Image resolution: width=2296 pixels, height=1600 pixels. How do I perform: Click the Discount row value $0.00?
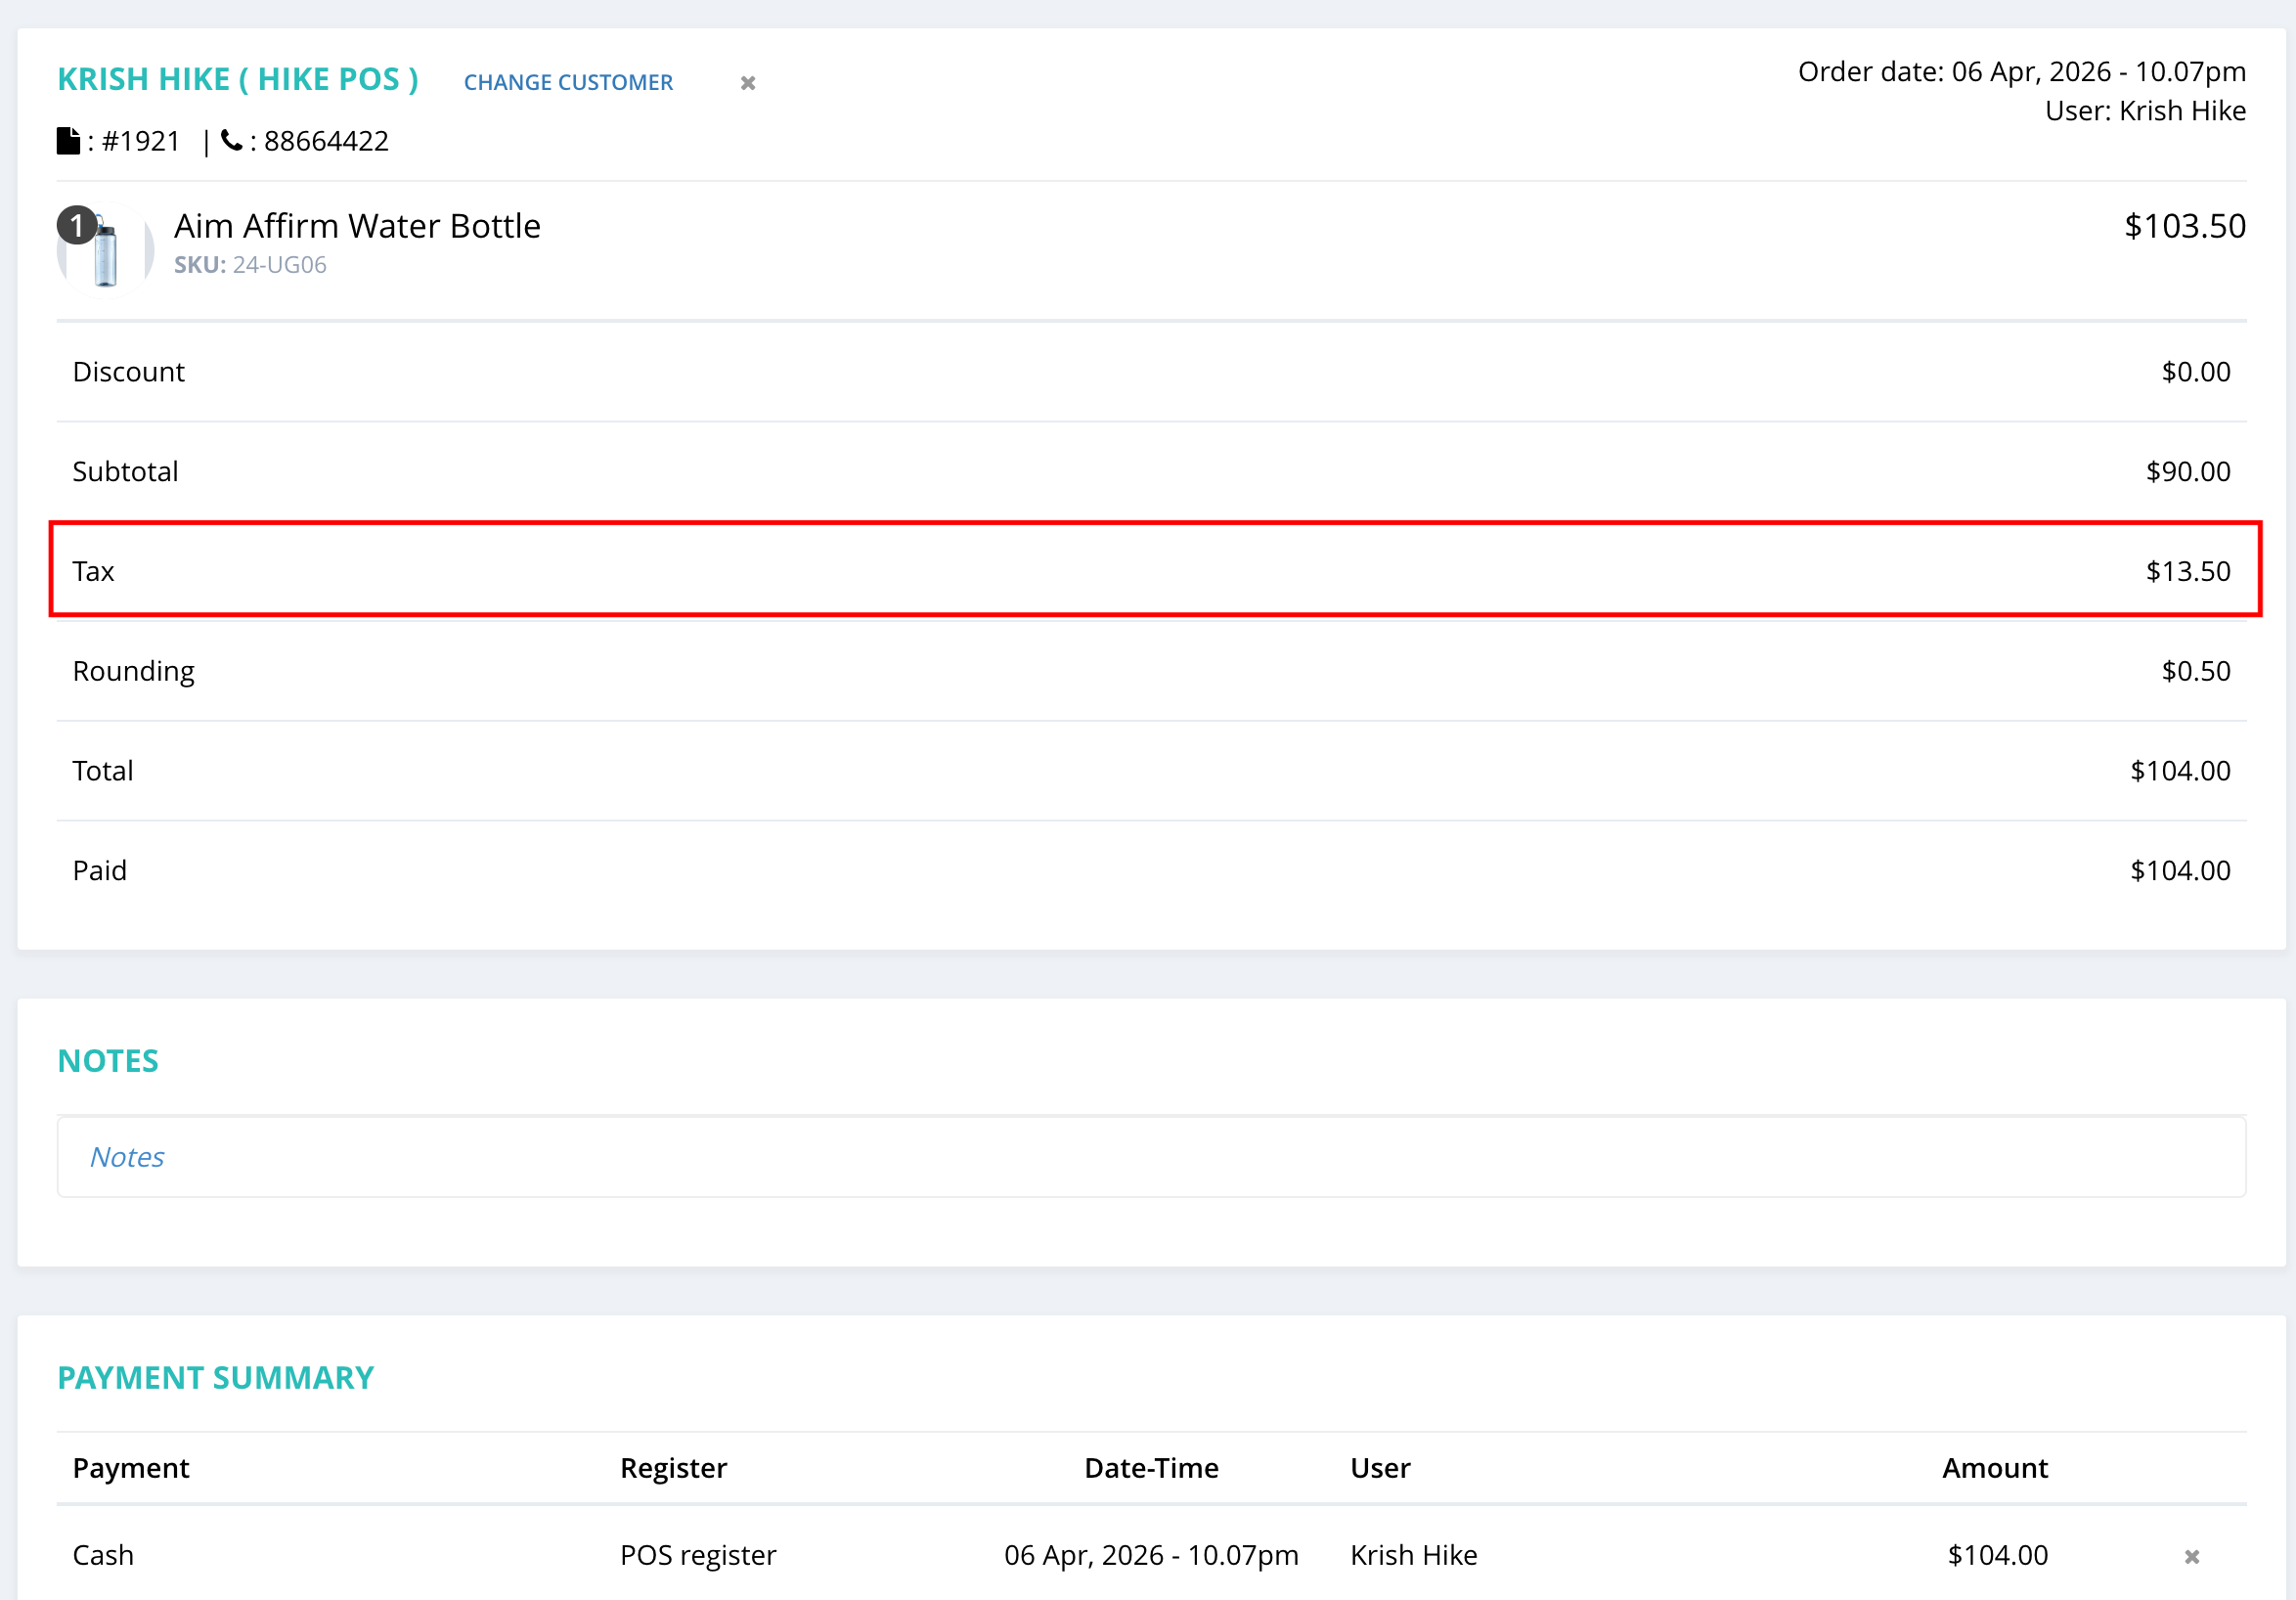2195,372
